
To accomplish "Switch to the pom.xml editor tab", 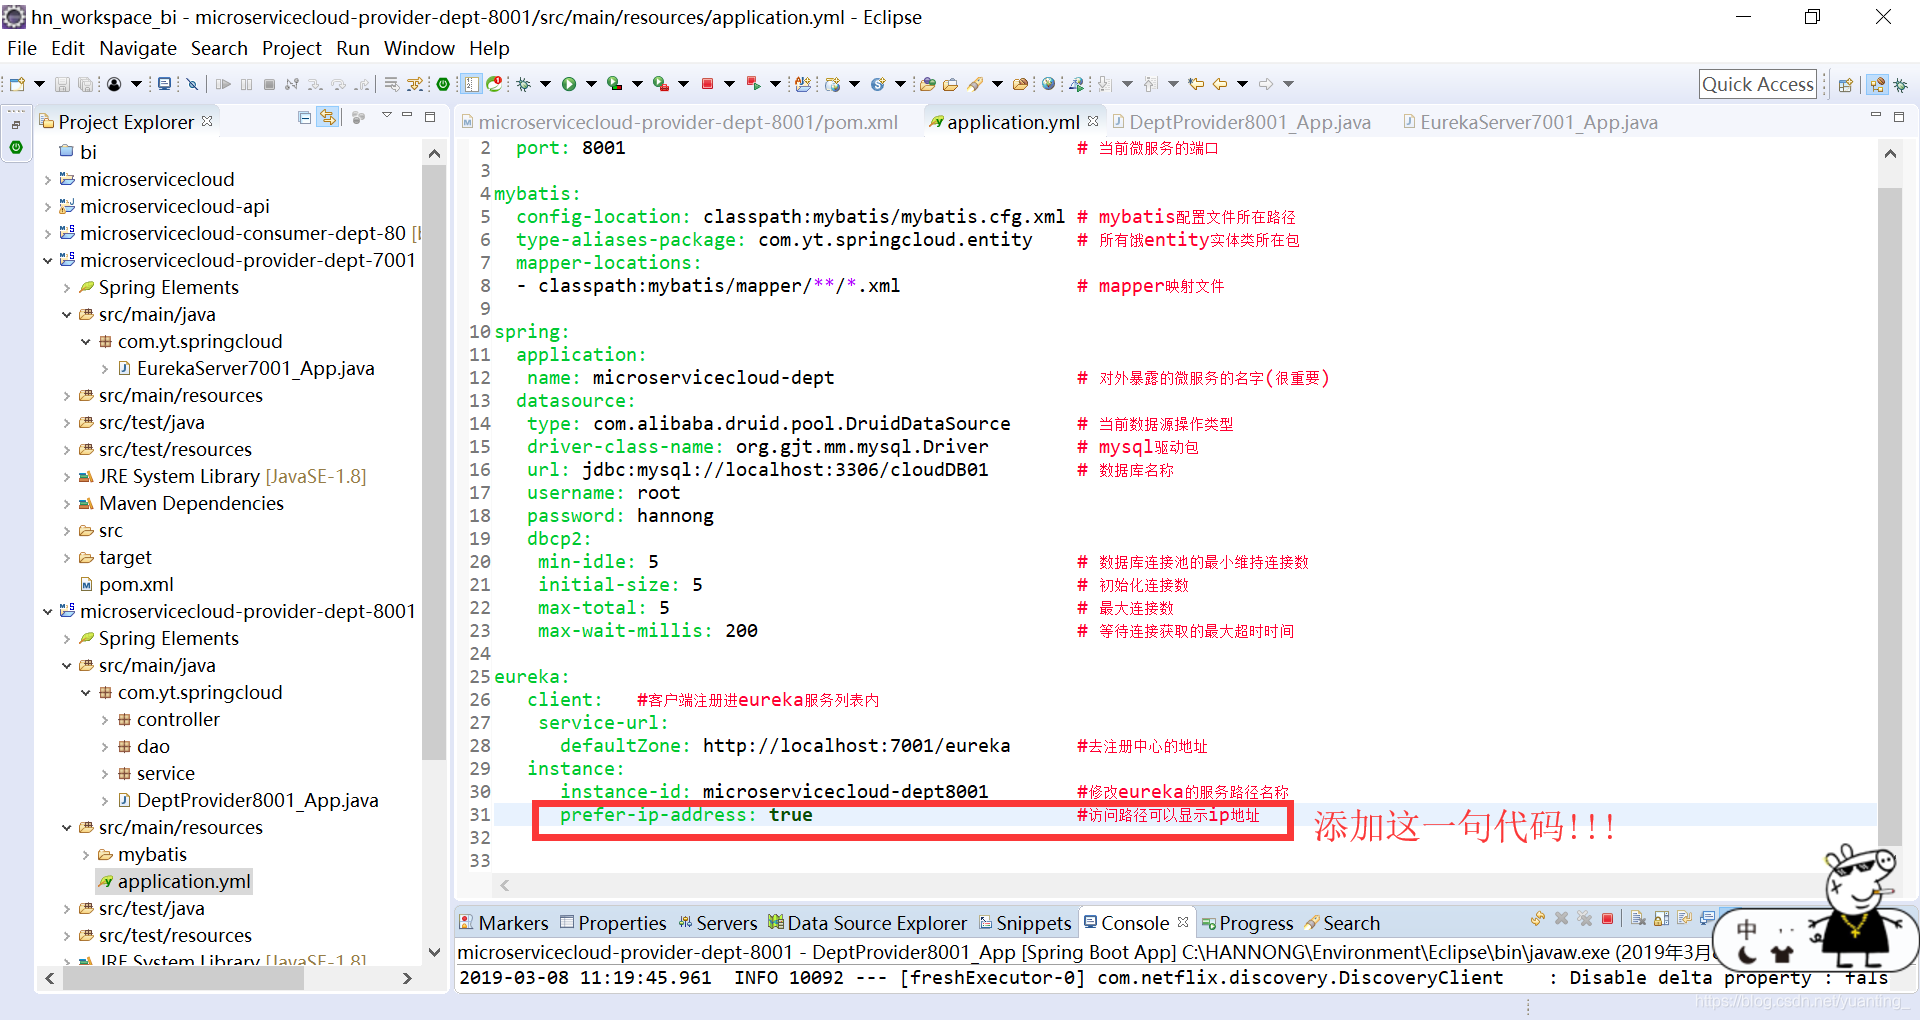I will [x=679, y=122].
